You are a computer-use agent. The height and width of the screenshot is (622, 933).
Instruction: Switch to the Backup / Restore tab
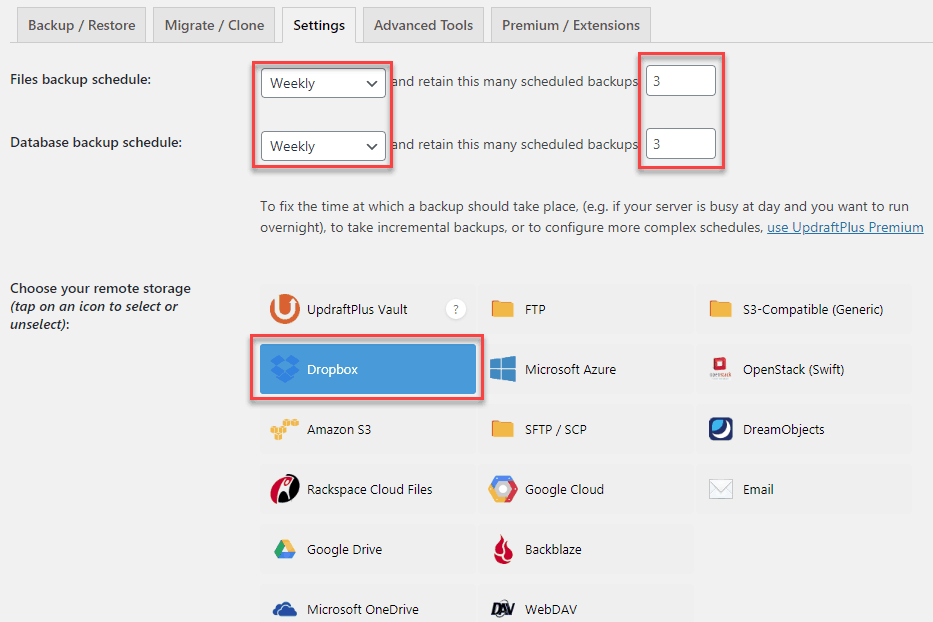[82, 26]
